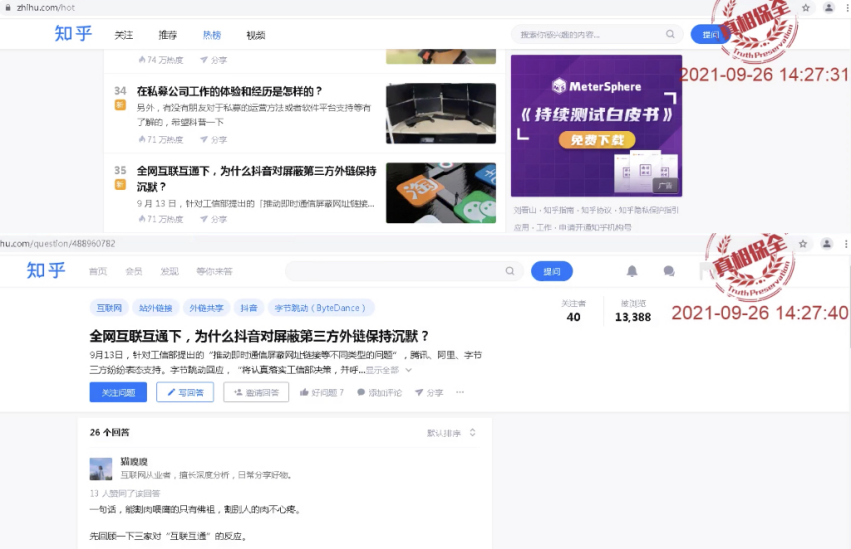
Task: Switch to the 热榜 tab
Action: (212, 35)
